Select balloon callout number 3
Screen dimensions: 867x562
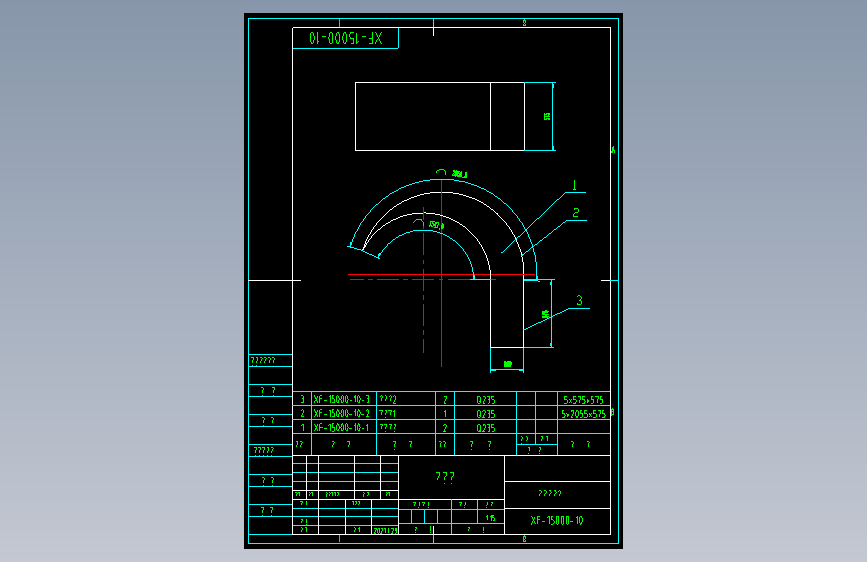pos(579,300)
